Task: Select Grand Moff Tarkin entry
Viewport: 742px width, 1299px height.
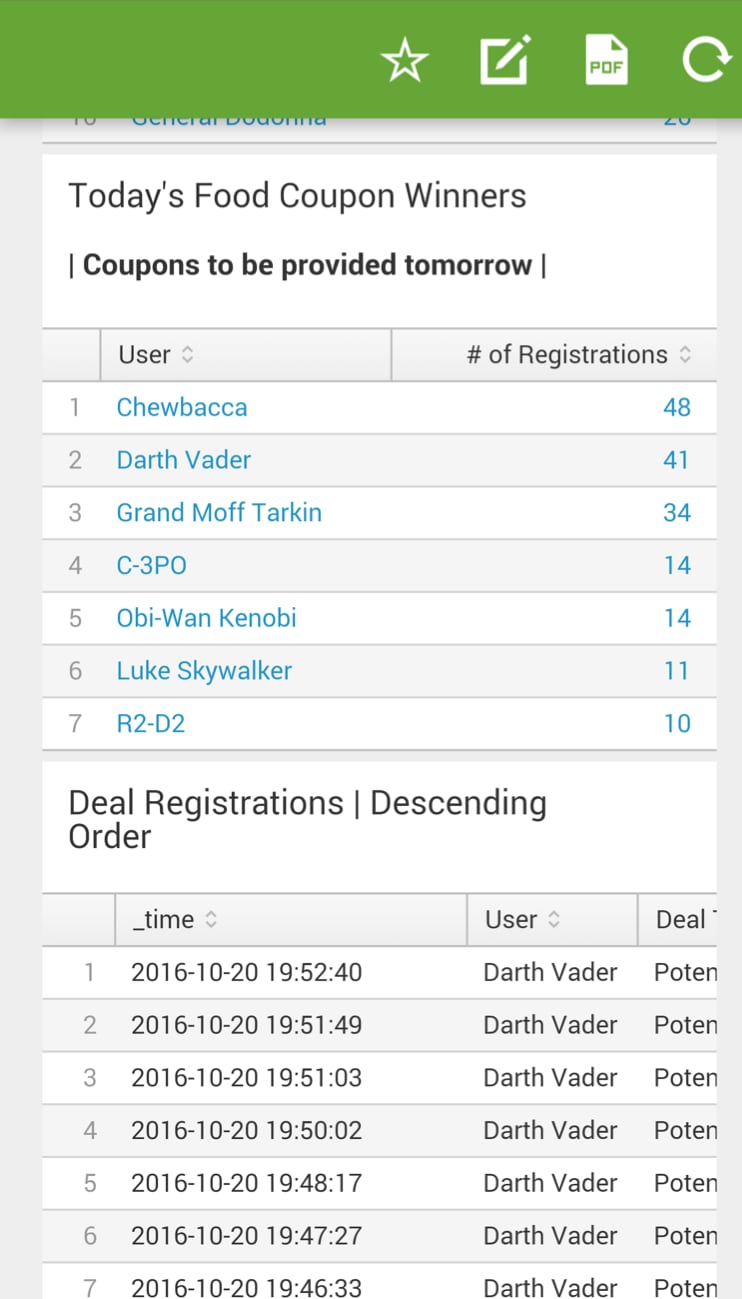Action: point(219,513)
